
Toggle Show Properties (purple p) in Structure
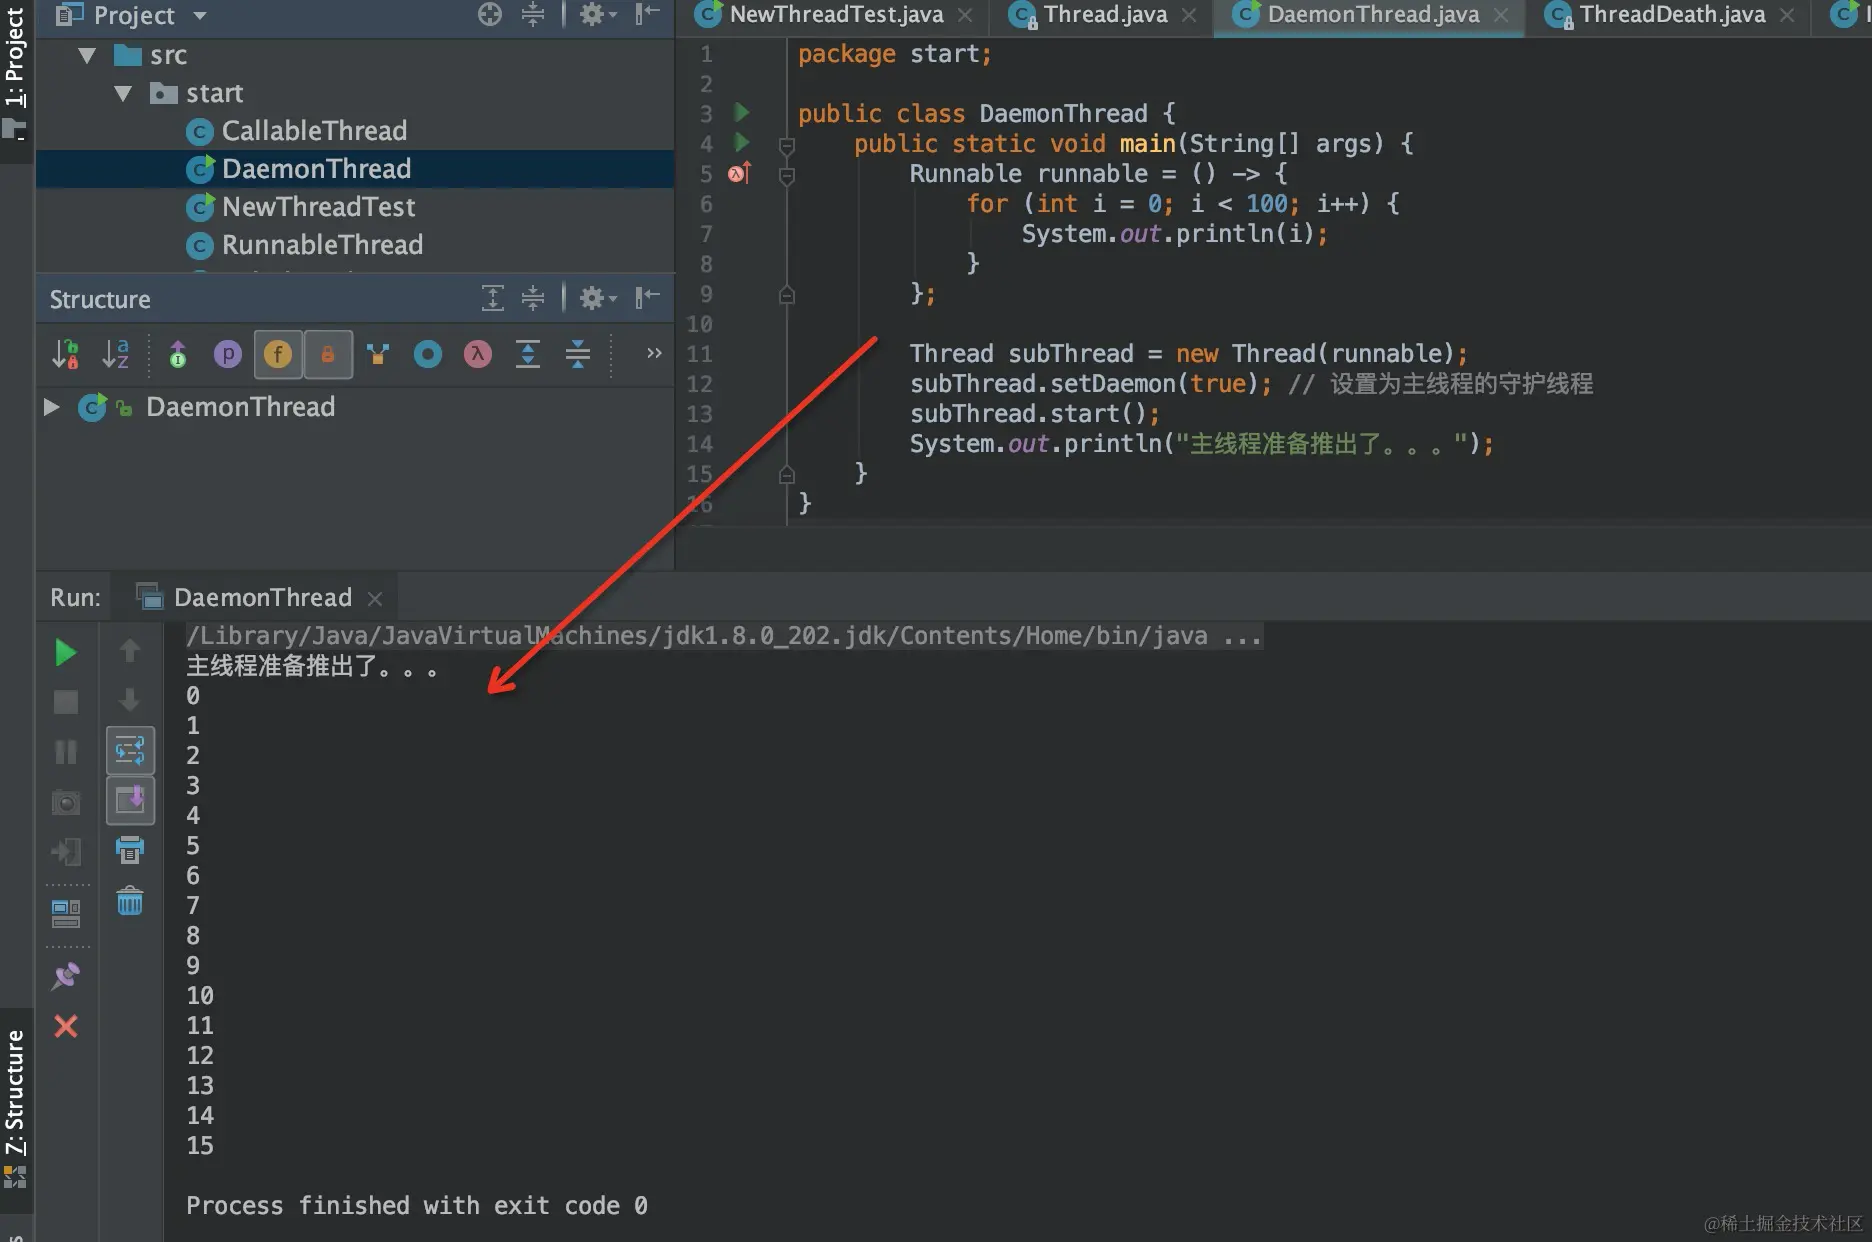(228, 354)
